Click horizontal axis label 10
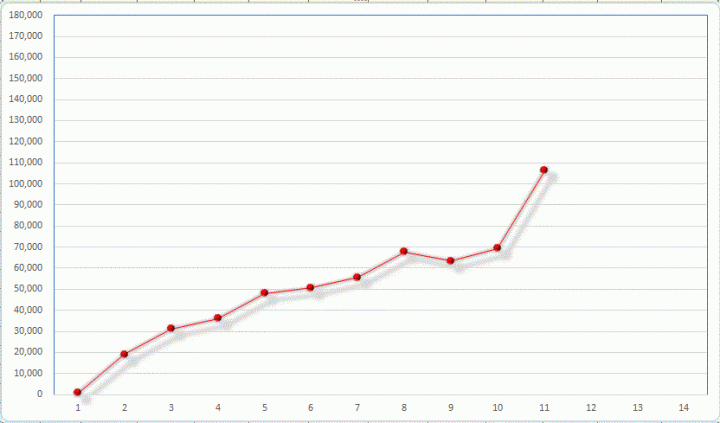The image size is (720, 423). 498,407
